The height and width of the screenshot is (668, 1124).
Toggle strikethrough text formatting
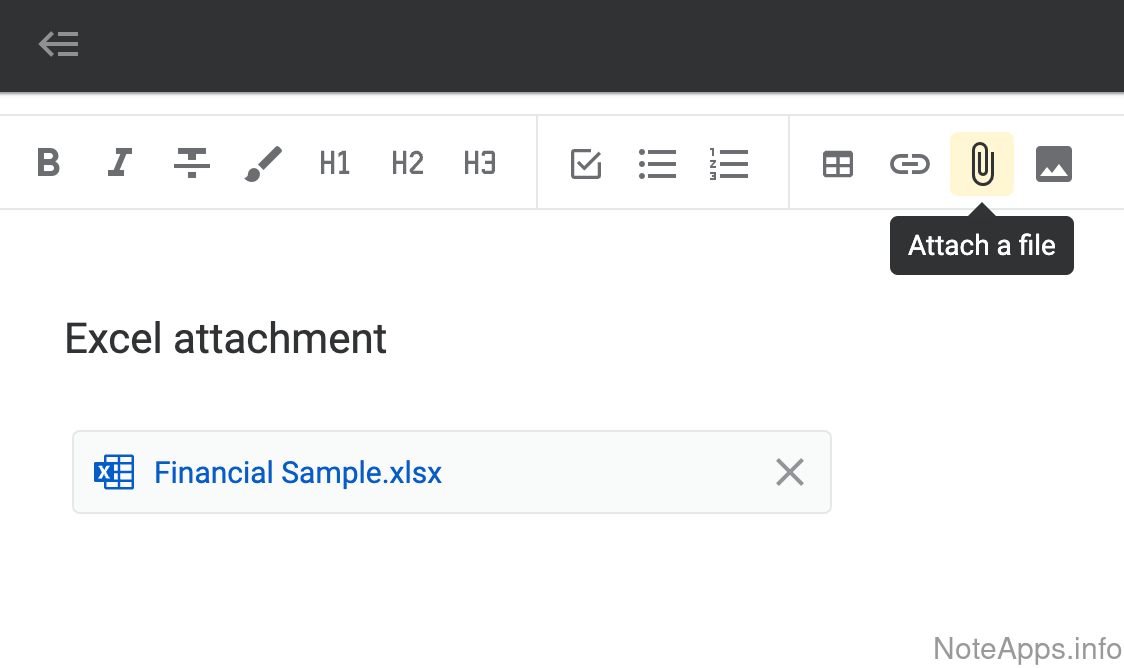click(191, 163)
